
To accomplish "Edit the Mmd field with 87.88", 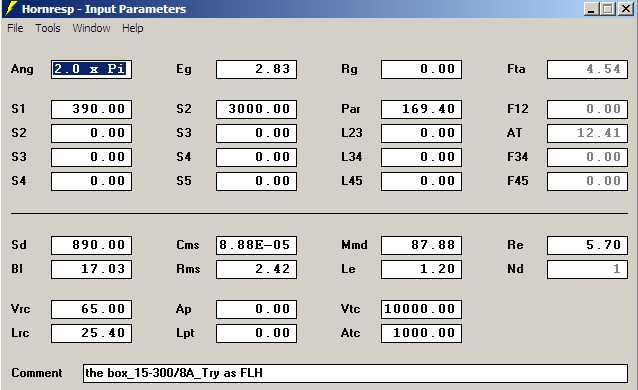I will 422,245.
